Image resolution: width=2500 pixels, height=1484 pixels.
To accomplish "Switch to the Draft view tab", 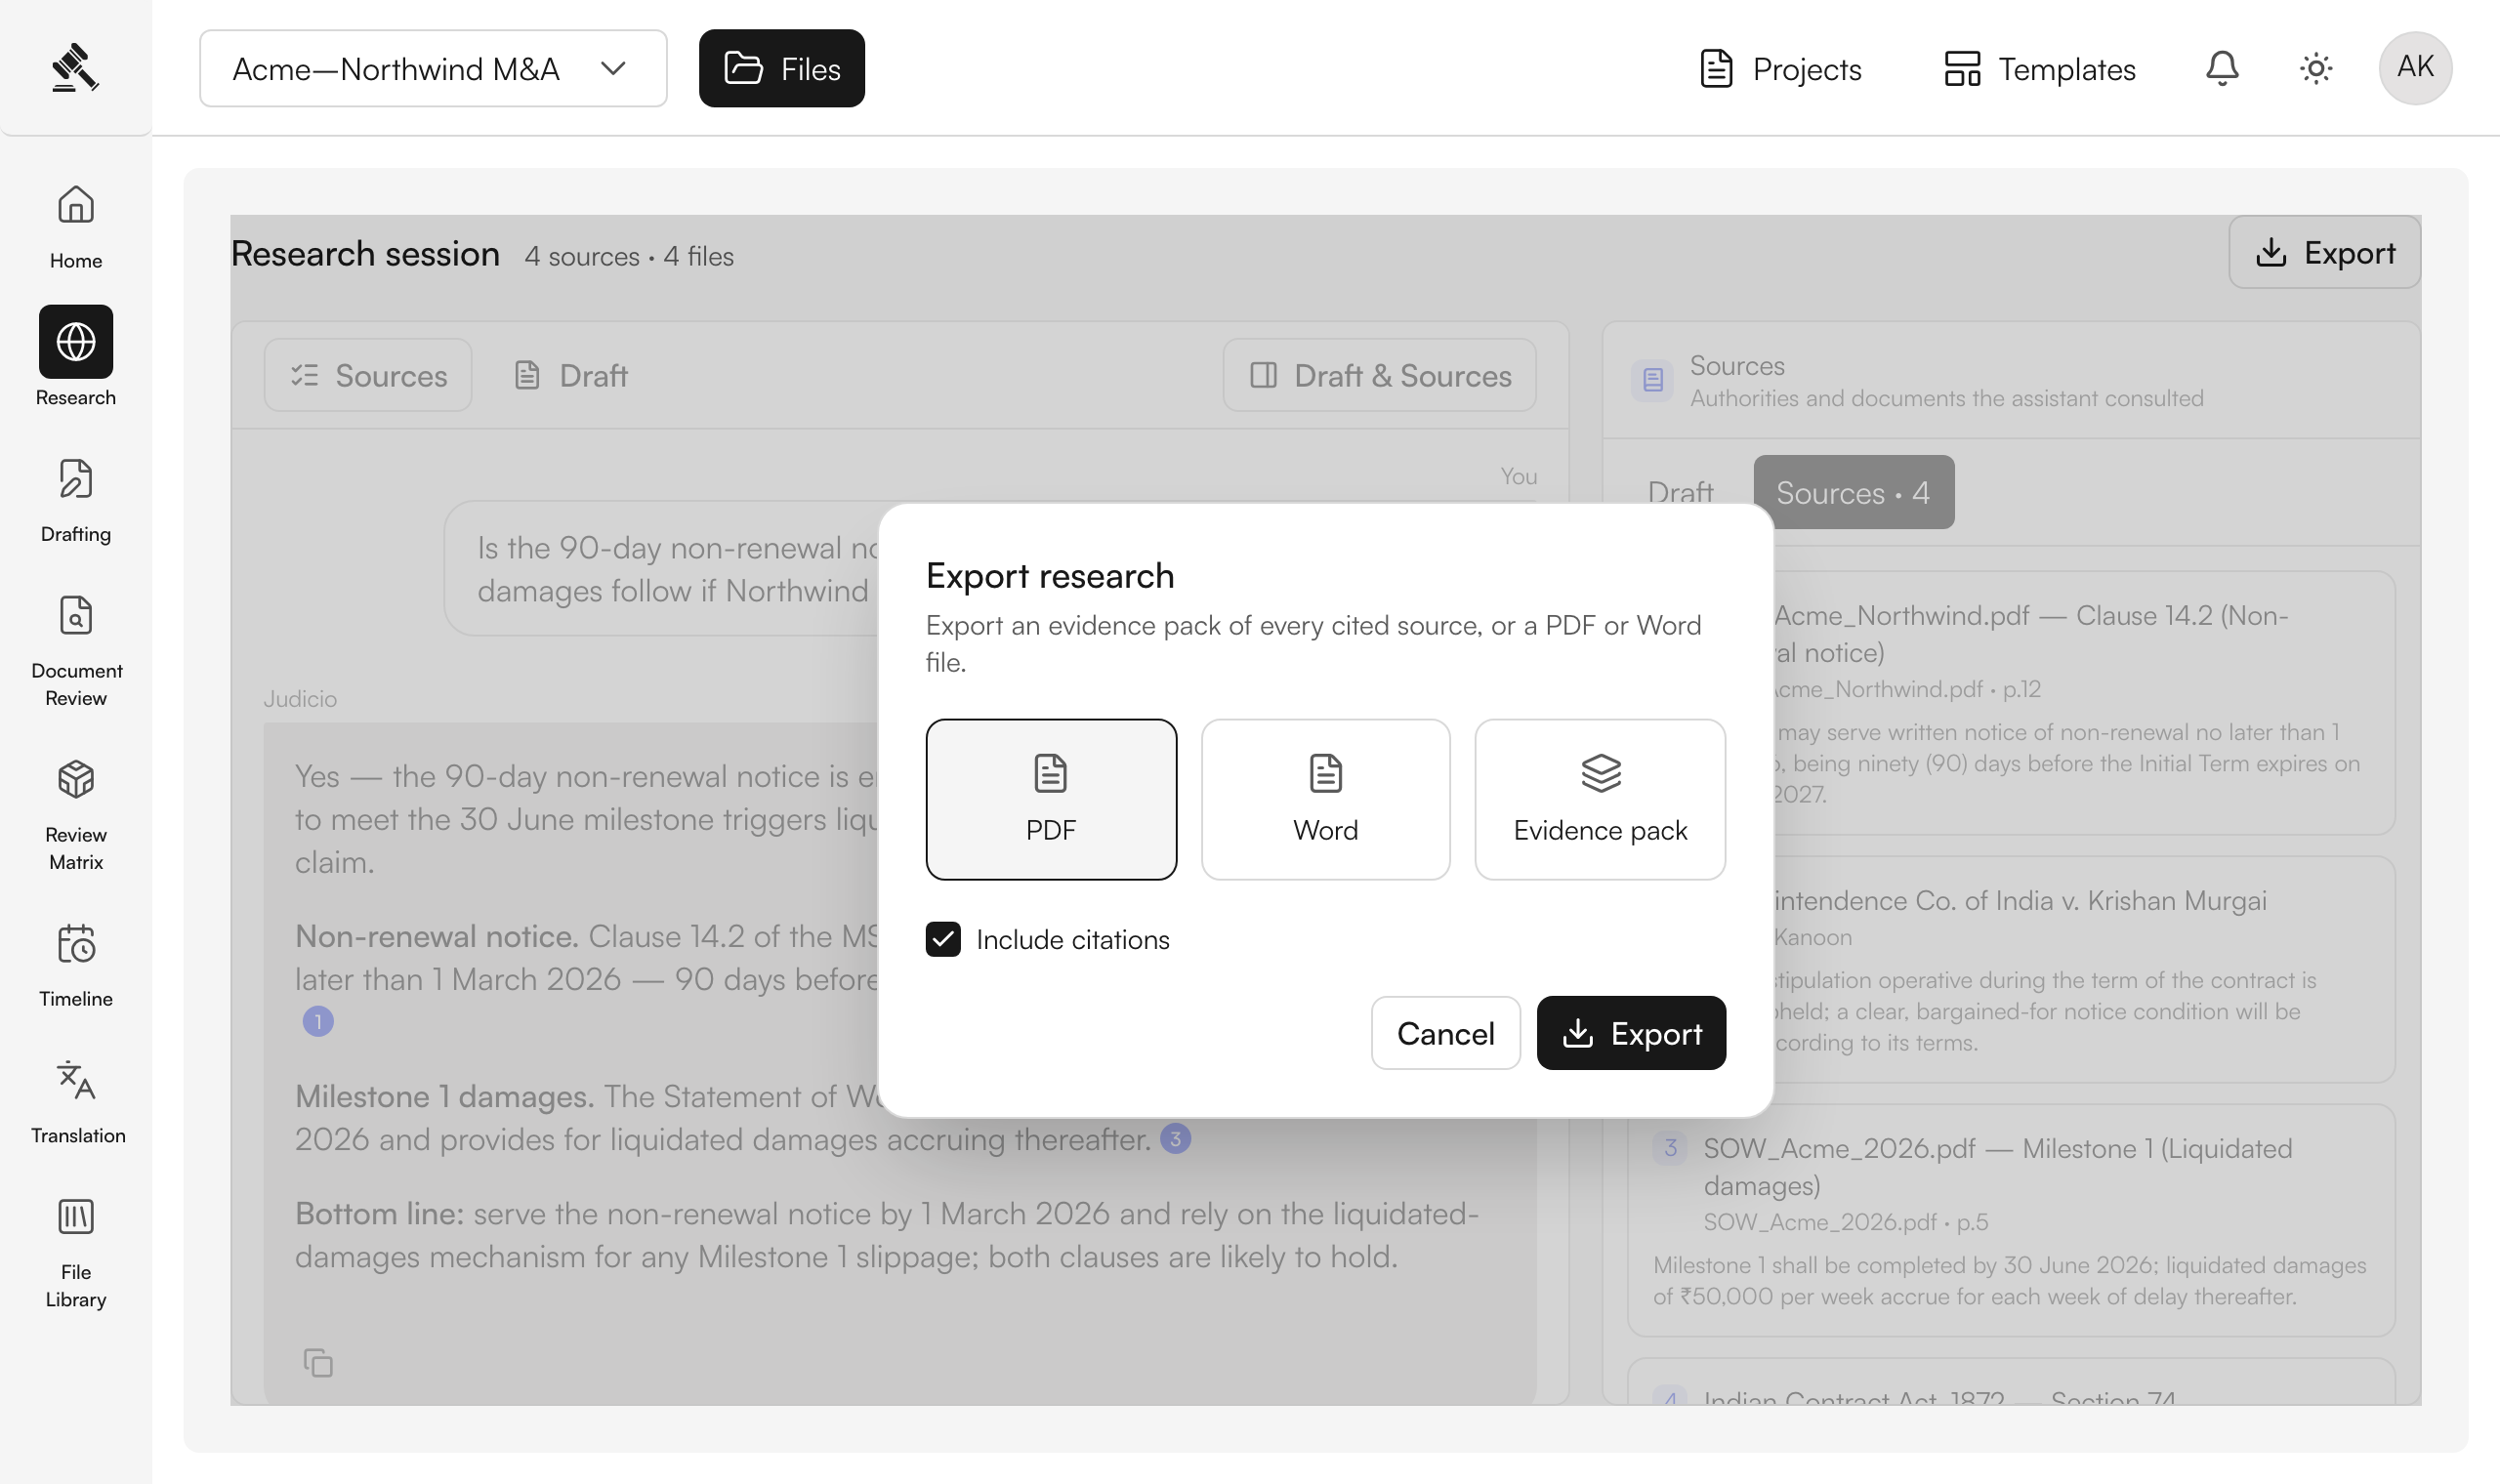I will 570,375.
